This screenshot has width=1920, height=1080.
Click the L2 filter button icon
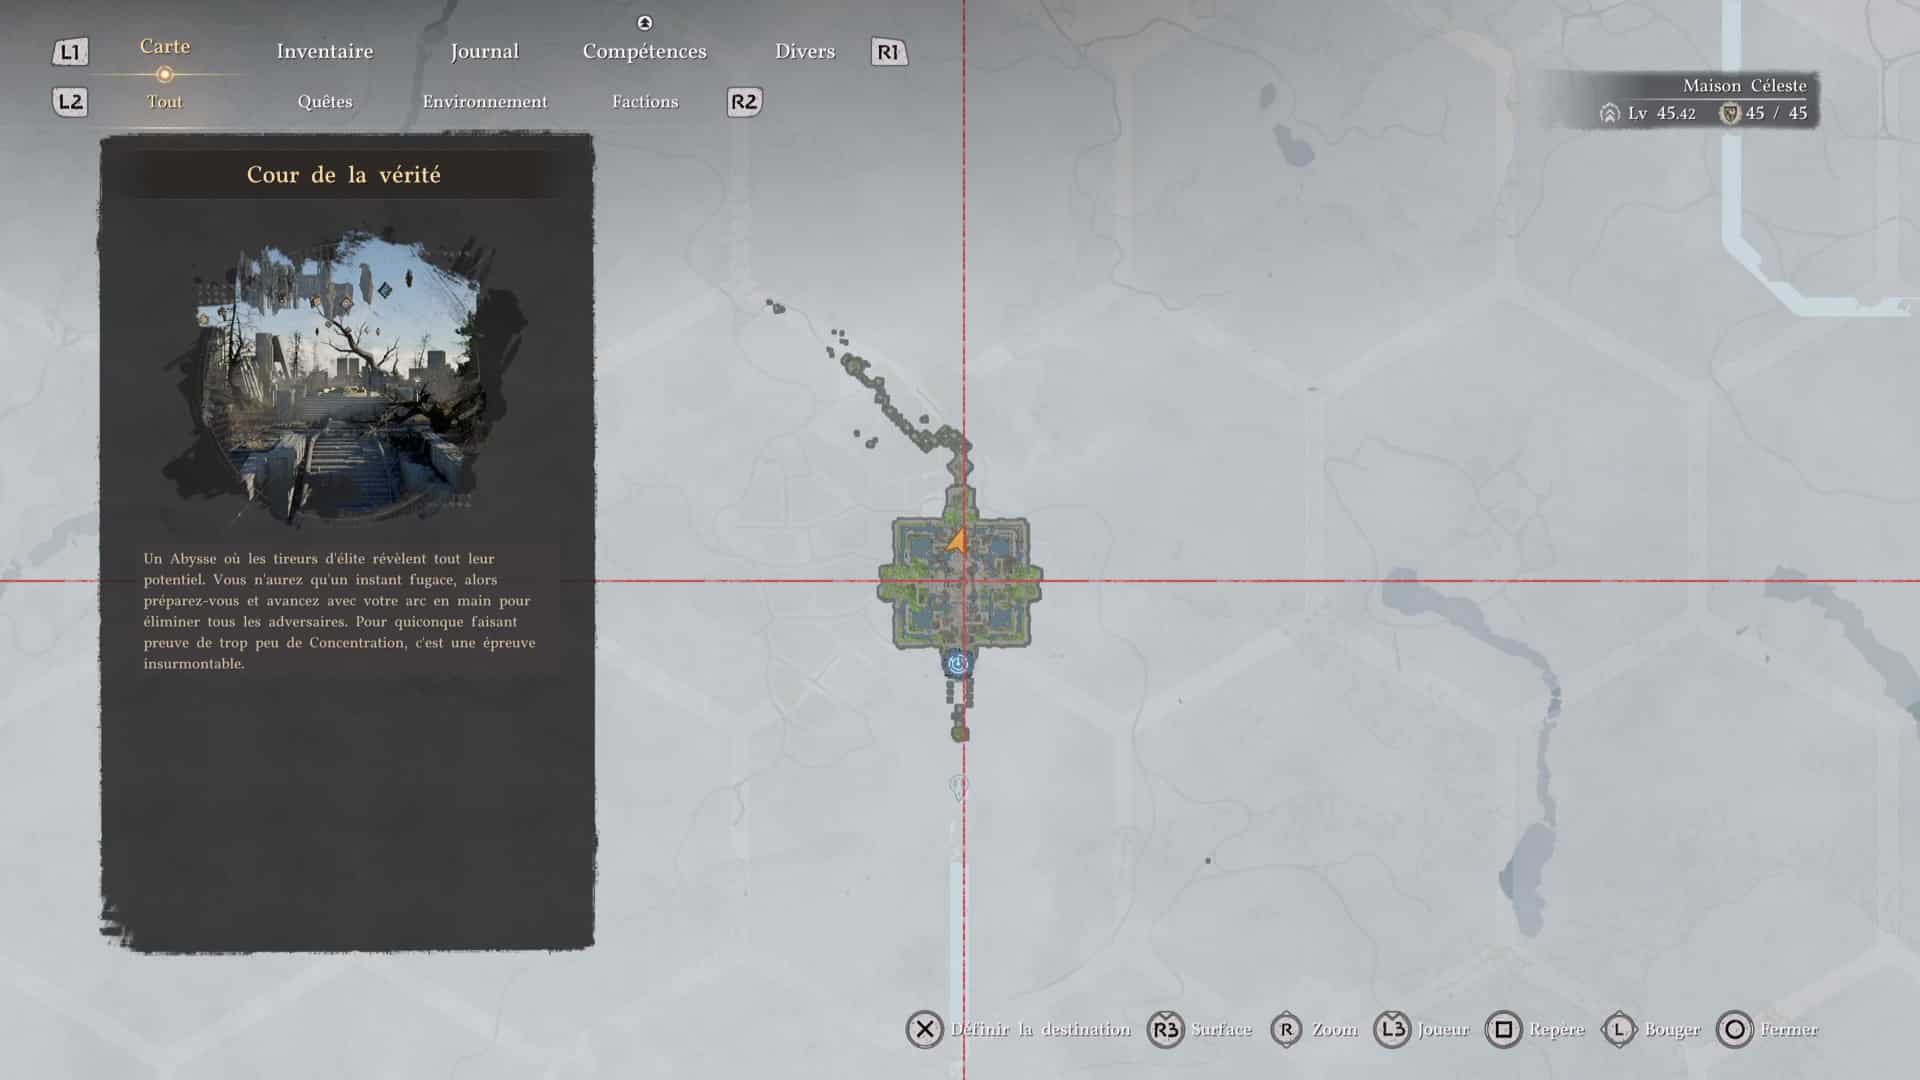coord(70,102)
